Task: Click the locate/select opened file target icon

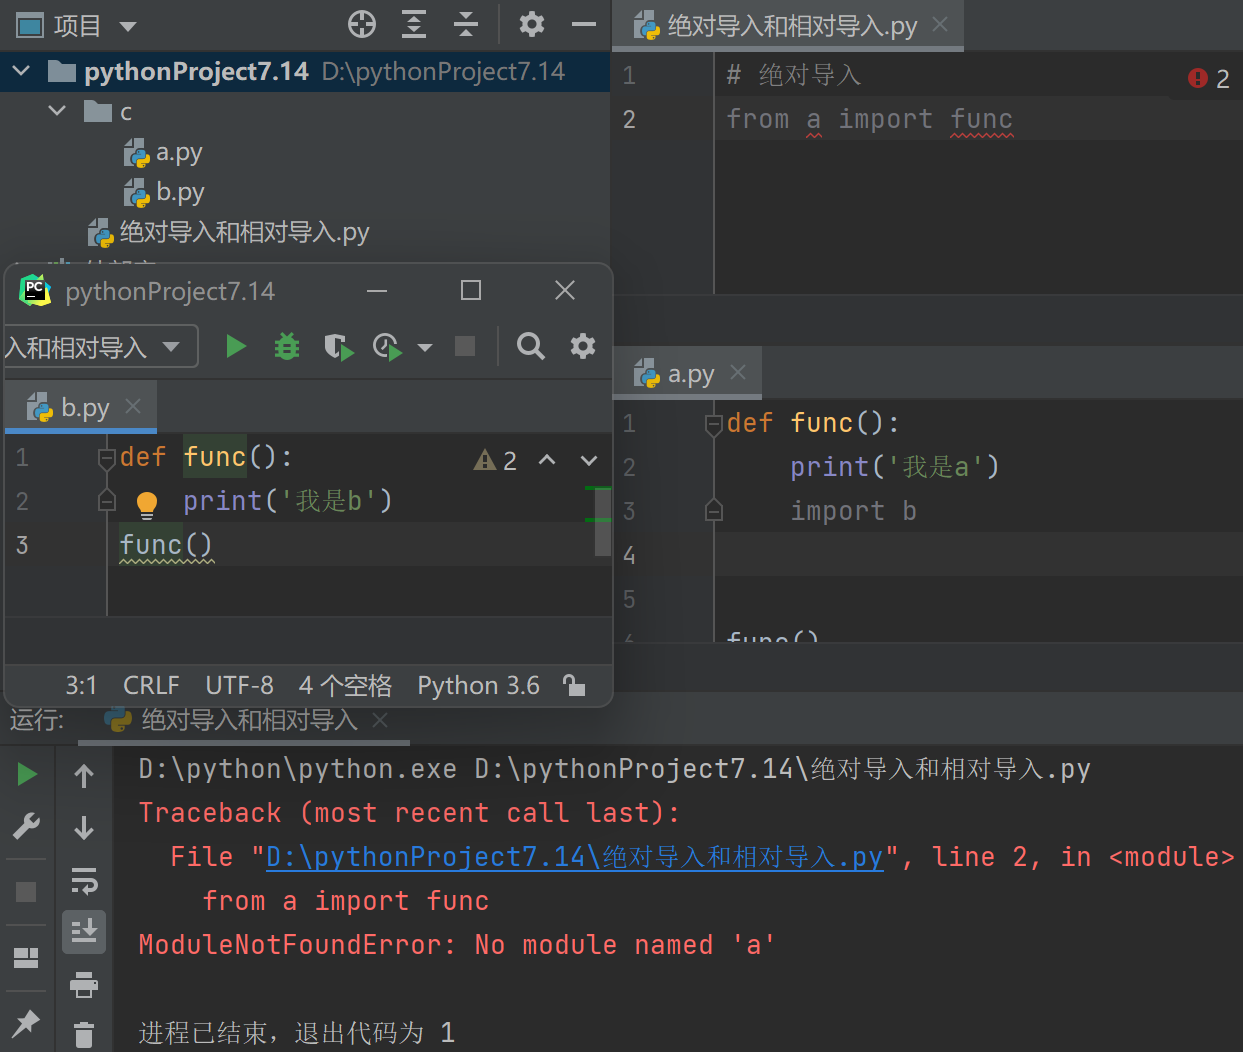Action: pos(362,24)
